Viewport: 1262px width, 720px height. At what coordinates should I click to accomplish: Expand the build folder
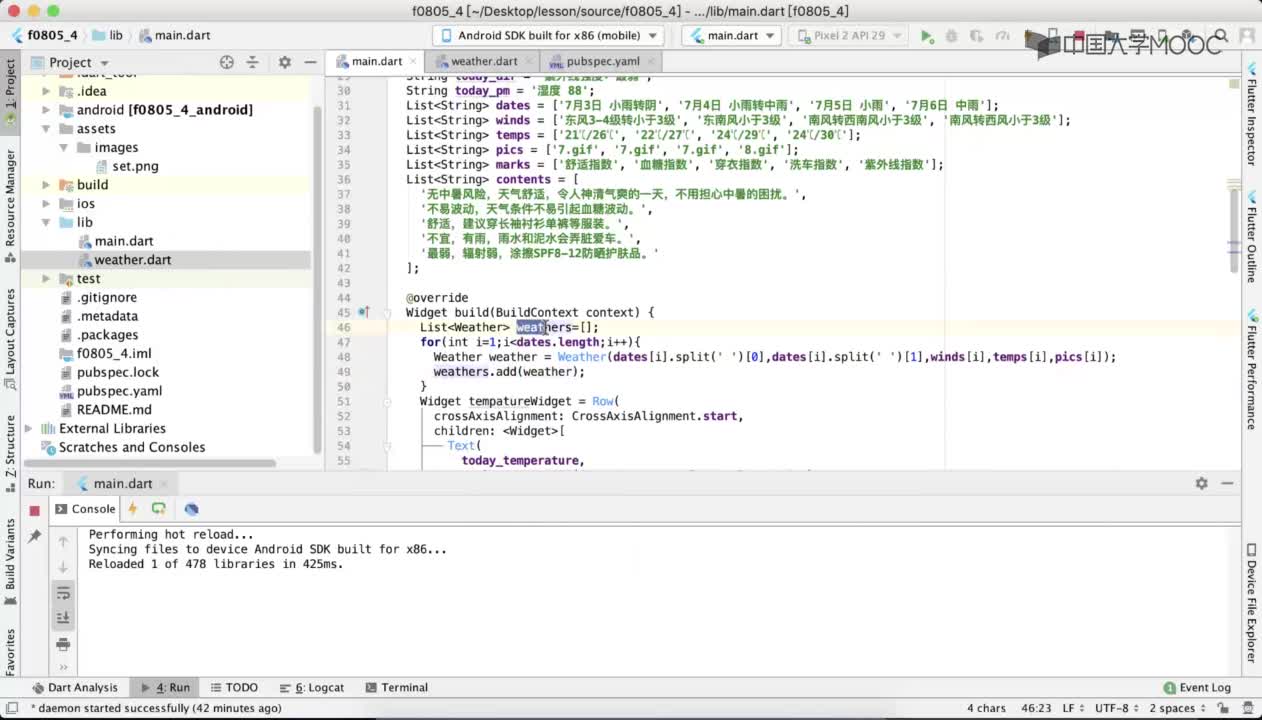tap(46, 185)
